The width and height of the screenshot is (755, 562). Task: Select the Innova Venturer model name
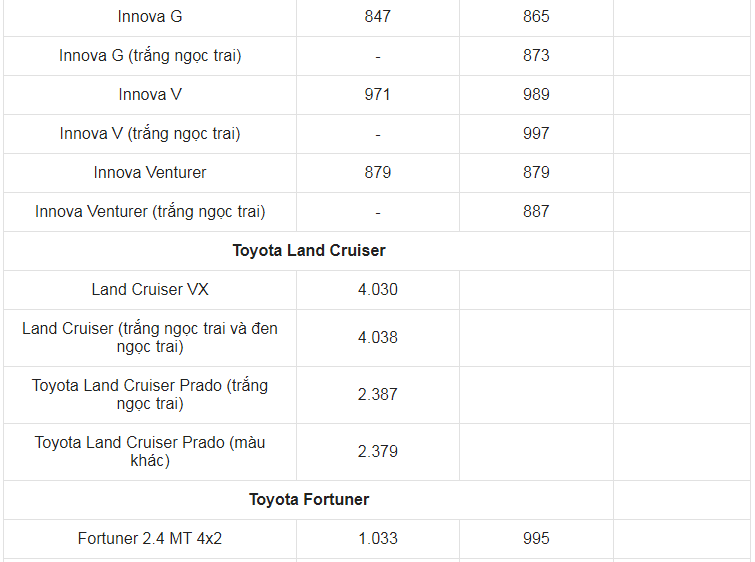[150, 172]
